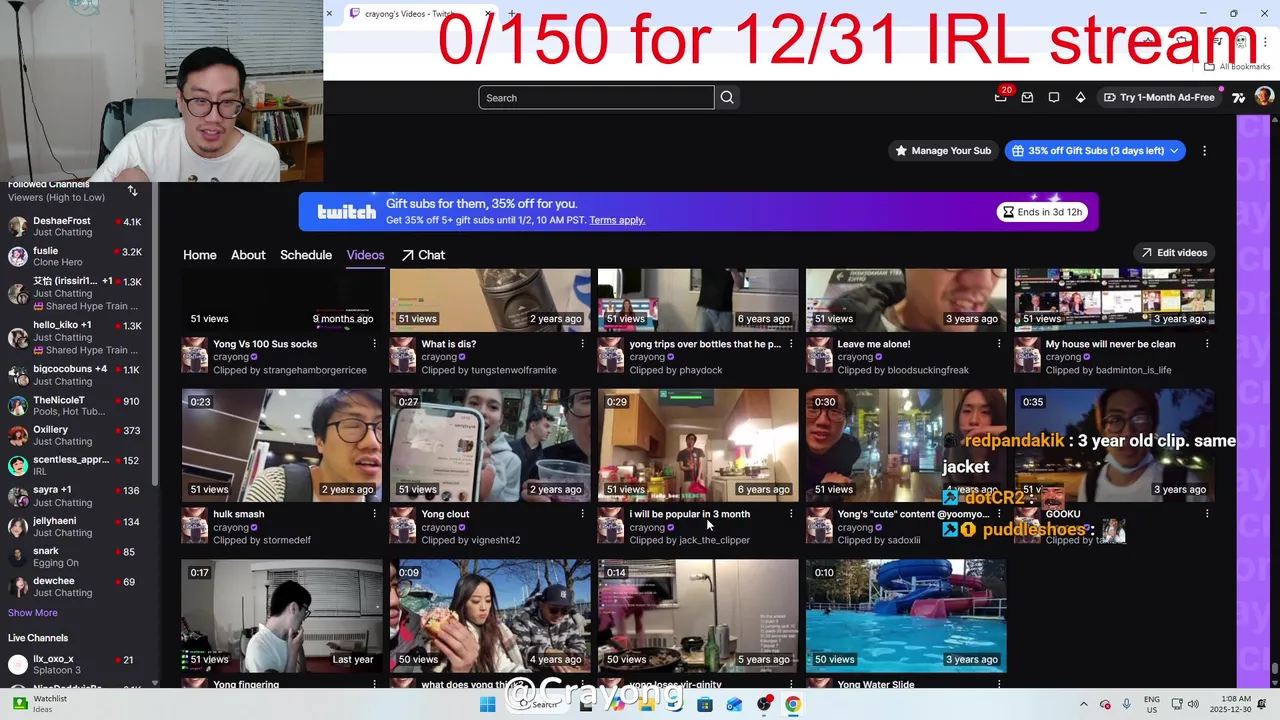Expand followed channels with Show More
The height and width of the screenshot is (720, 1280).
33,613
